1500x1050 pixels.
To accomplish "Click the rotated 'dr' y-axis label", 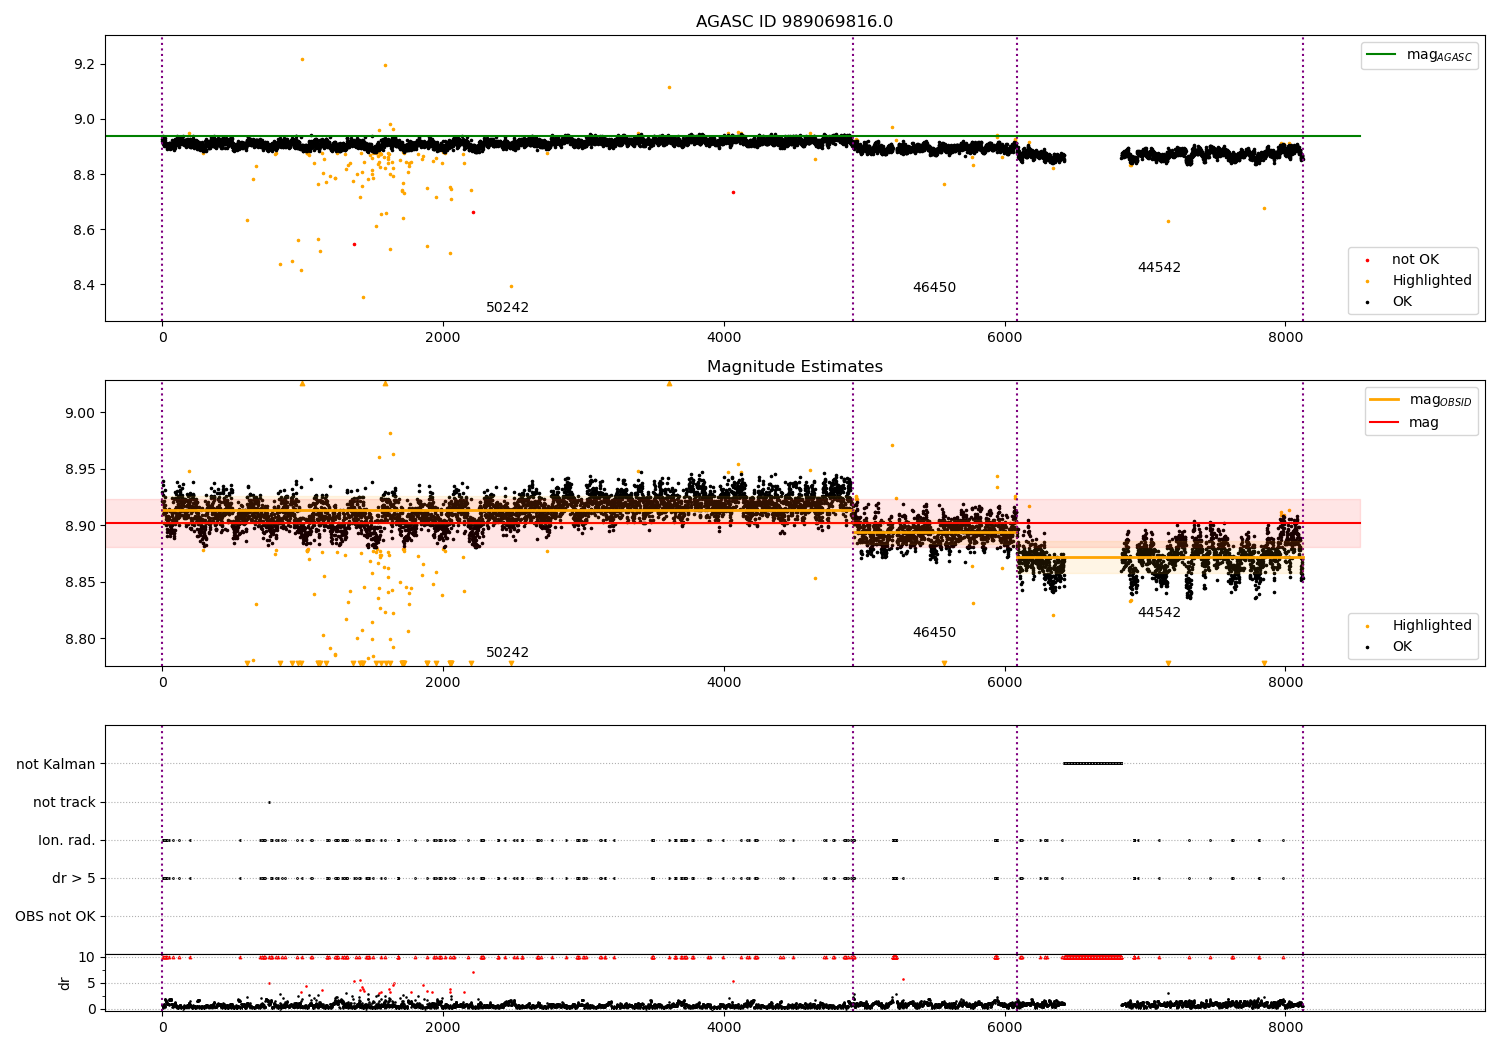I will pos(65,983).
